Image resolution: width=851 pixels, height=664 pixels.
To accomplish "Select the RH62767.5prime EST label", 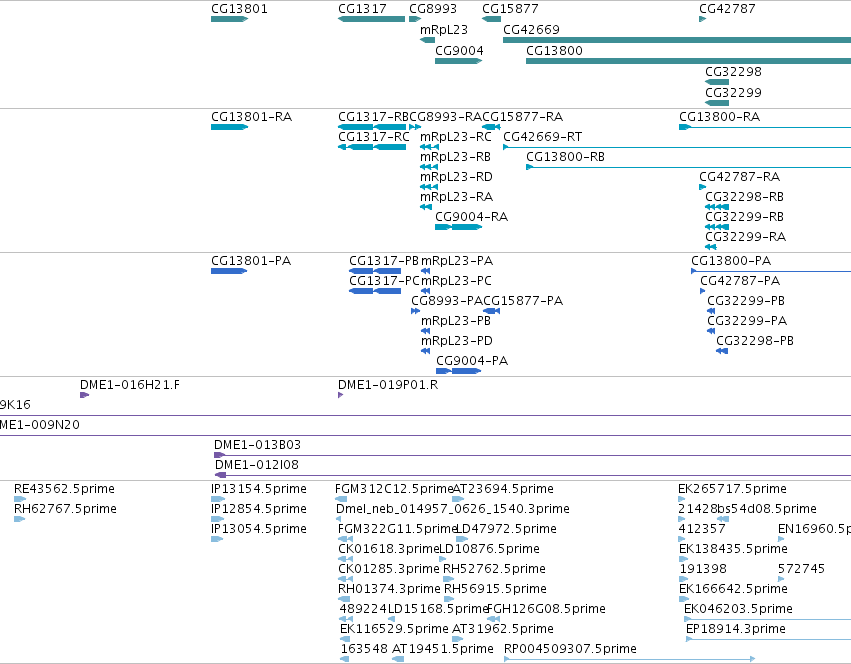I will pyautogui.click(x=65, y=509).
